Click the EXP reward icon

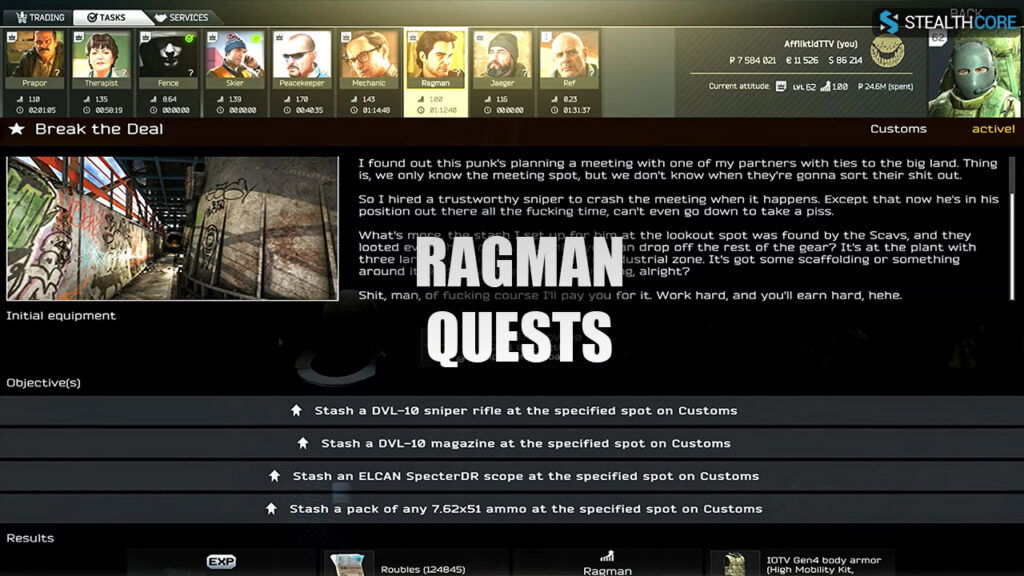(221, 562)
